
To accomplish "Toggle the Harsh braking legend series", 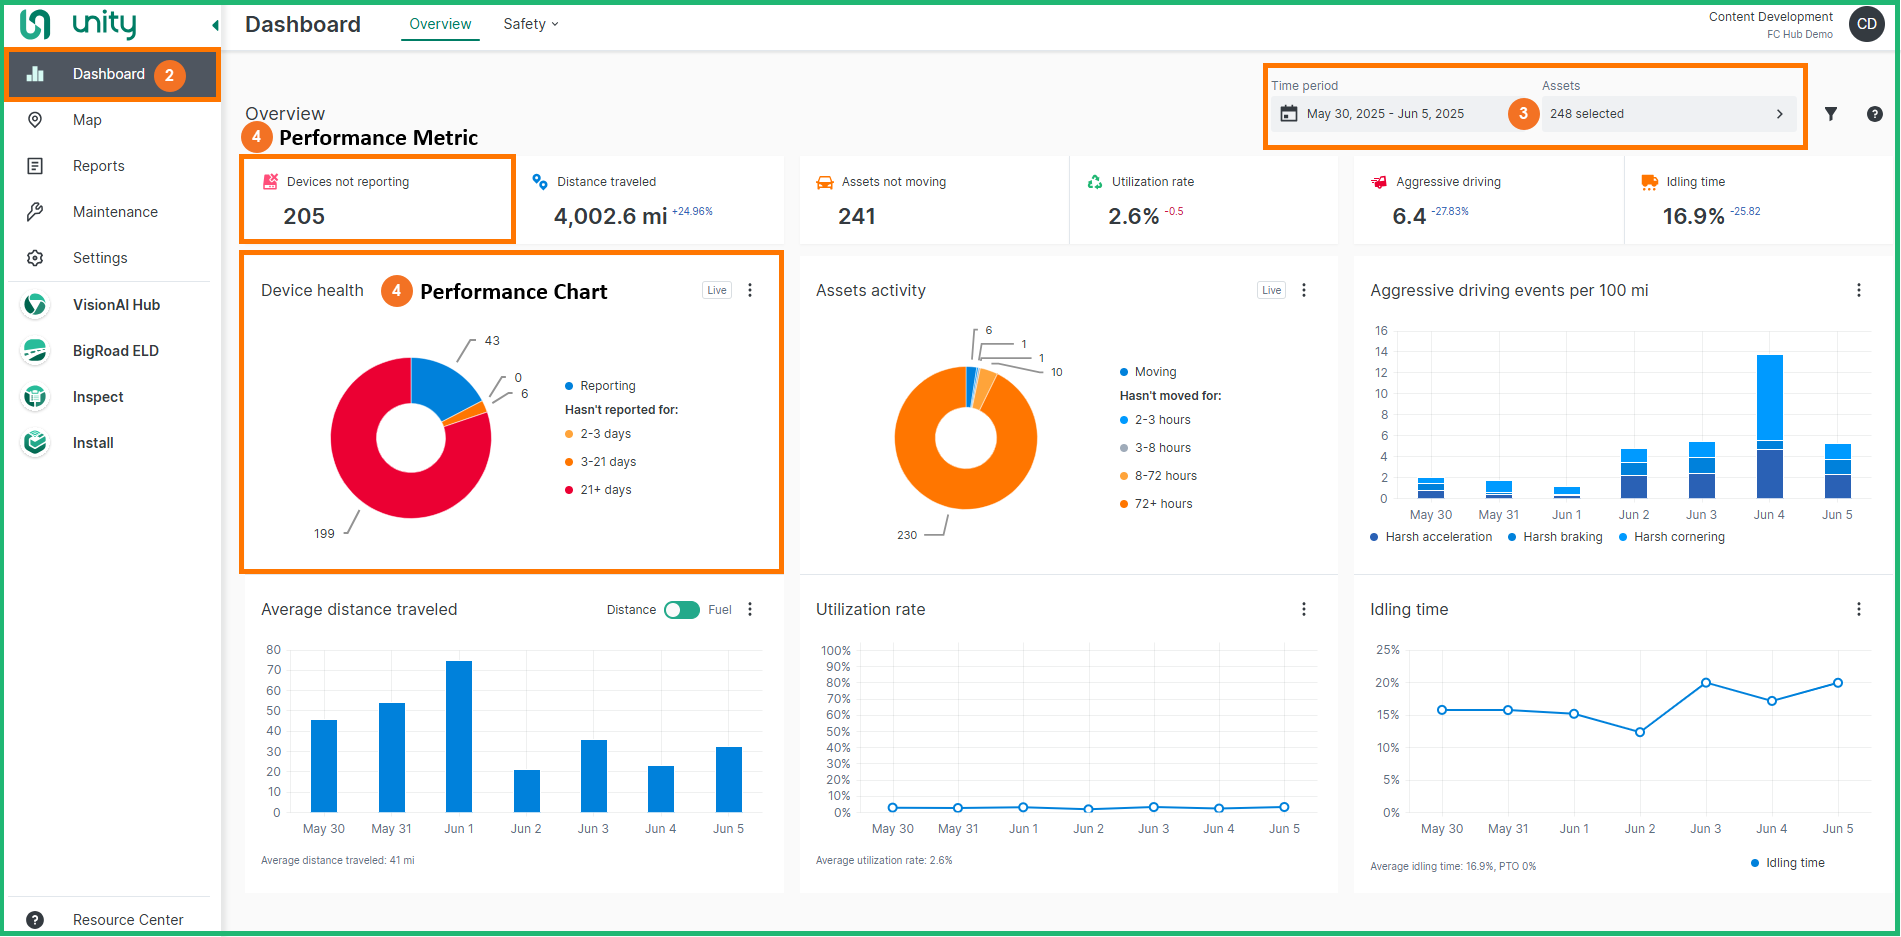I will pyautogui.click(x=1555, y=537).
